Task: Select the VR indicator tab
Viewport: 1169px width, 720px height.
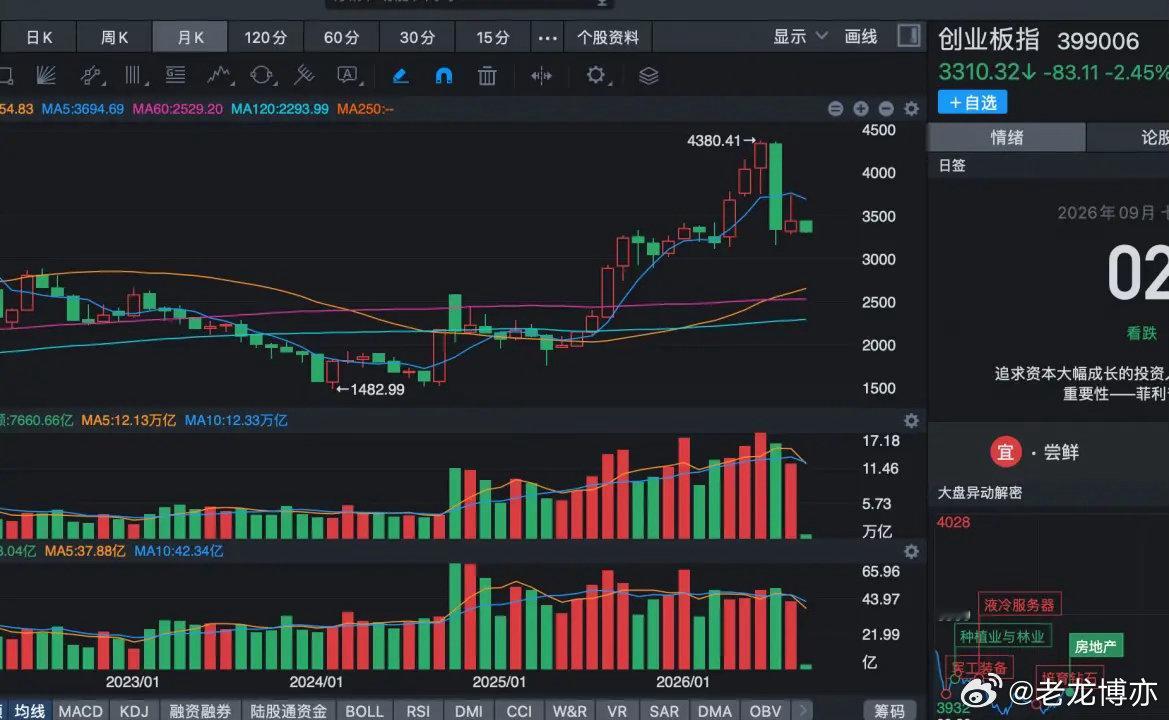Action: pos(617,711)
